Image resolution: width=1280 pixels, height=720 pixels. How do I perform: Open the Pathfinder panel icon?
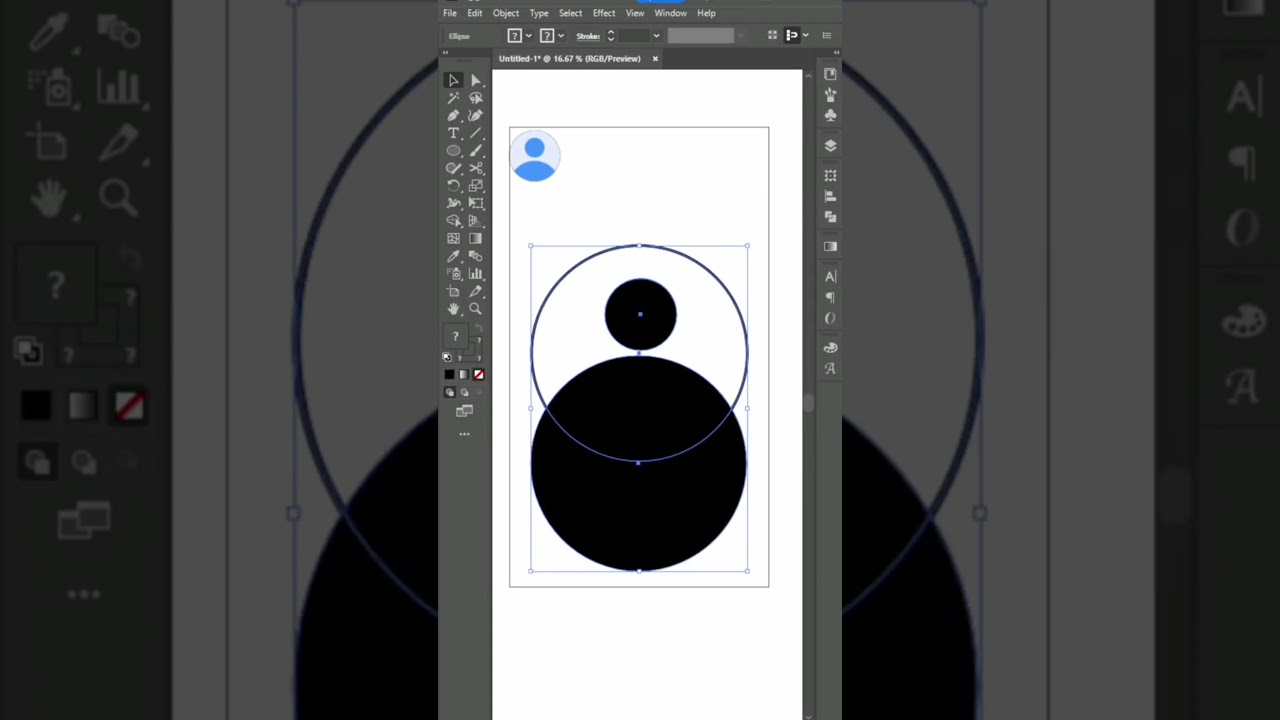tap(830, 217)
